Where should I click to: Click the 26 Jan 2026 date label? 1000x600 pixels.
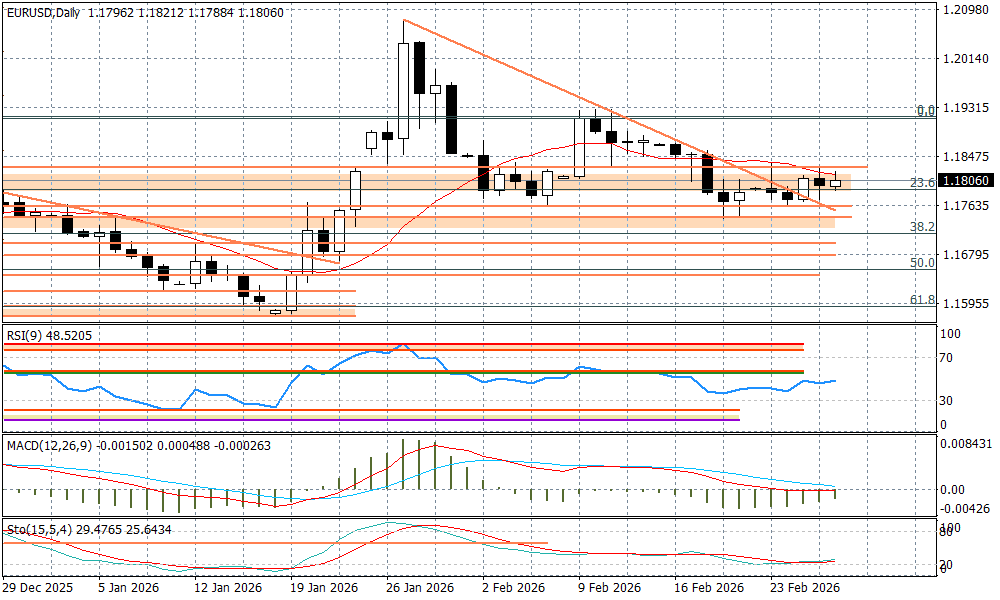418,590
